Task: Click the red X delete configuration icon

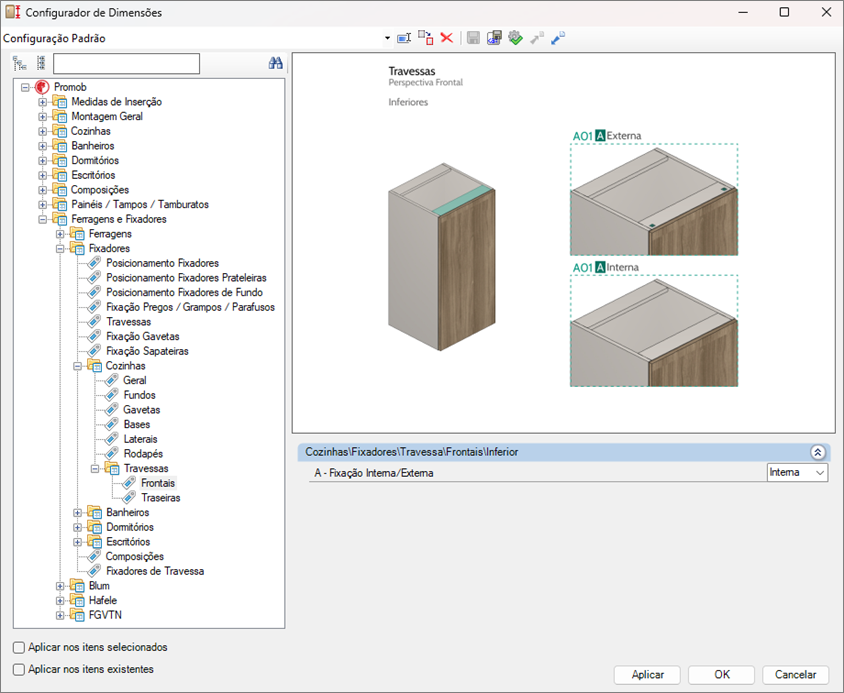Action: coord(447,38)
